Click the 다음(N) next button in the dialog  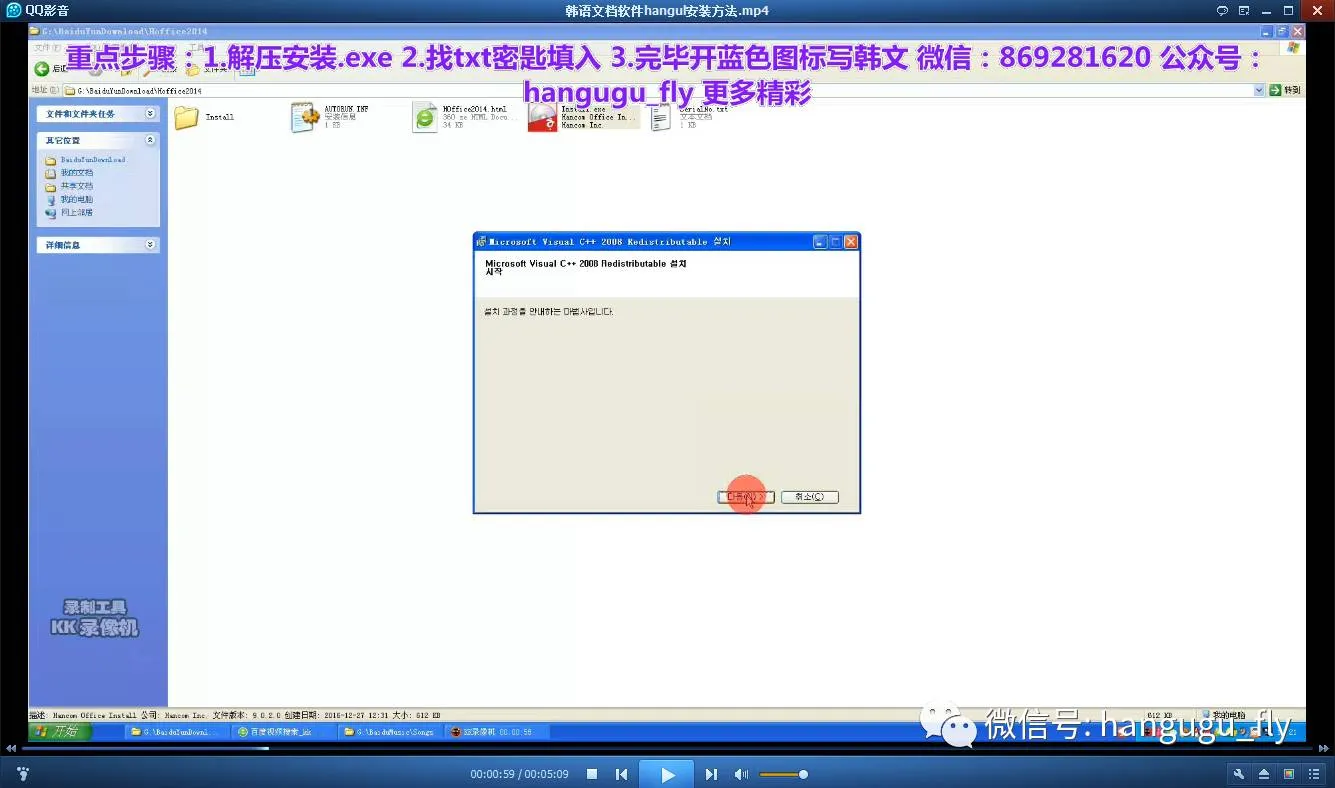tap(745, 496)
